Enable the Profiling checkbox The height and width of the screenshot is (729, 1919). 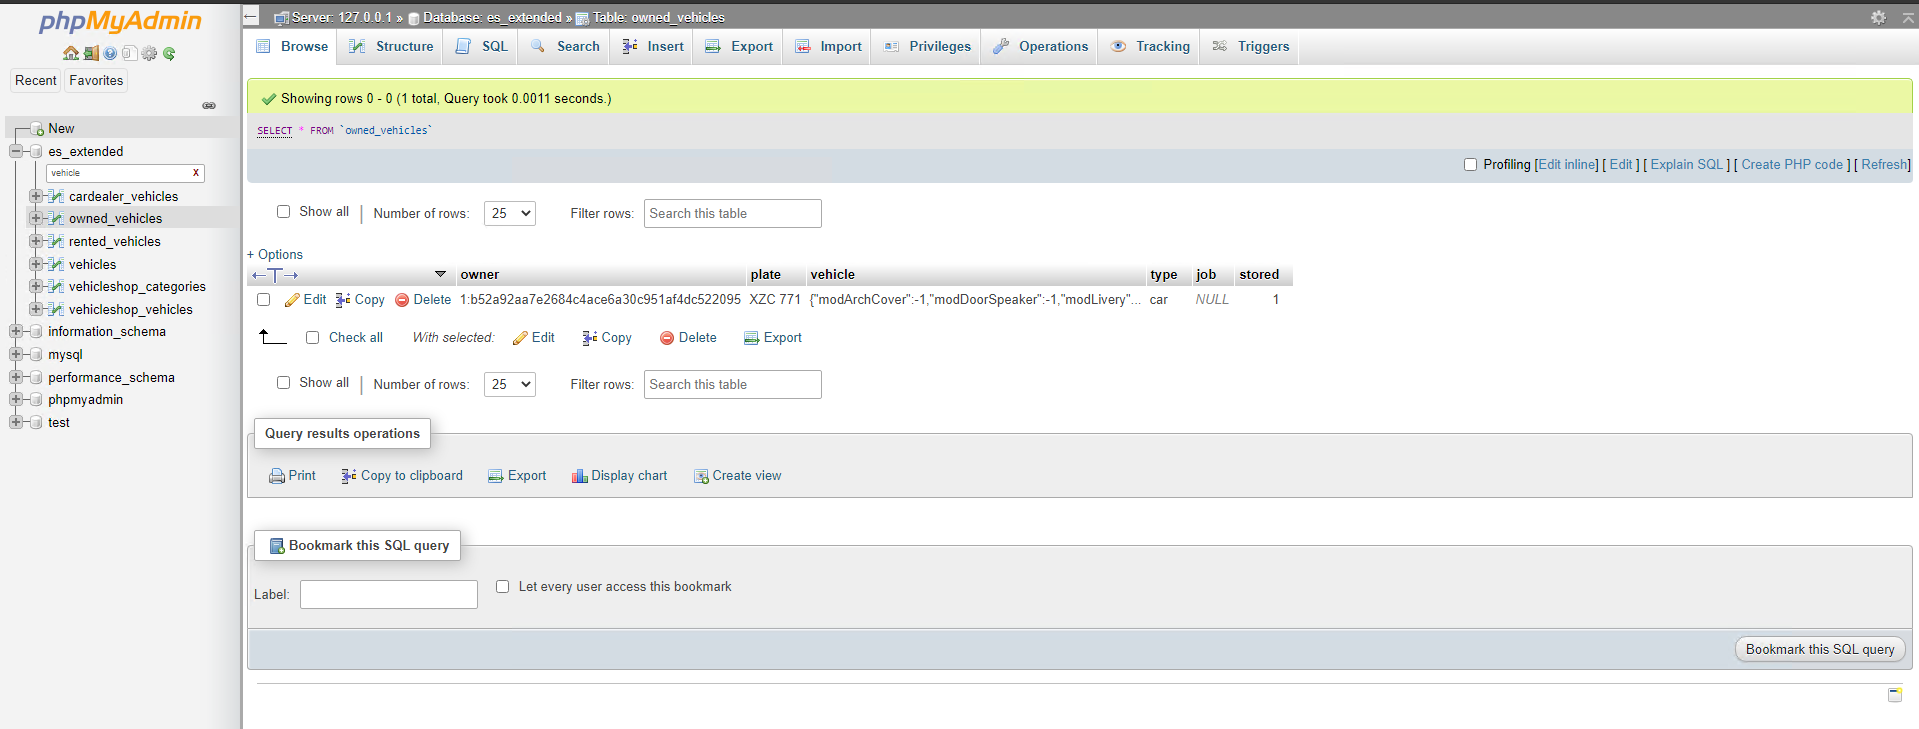(1470, 165)
